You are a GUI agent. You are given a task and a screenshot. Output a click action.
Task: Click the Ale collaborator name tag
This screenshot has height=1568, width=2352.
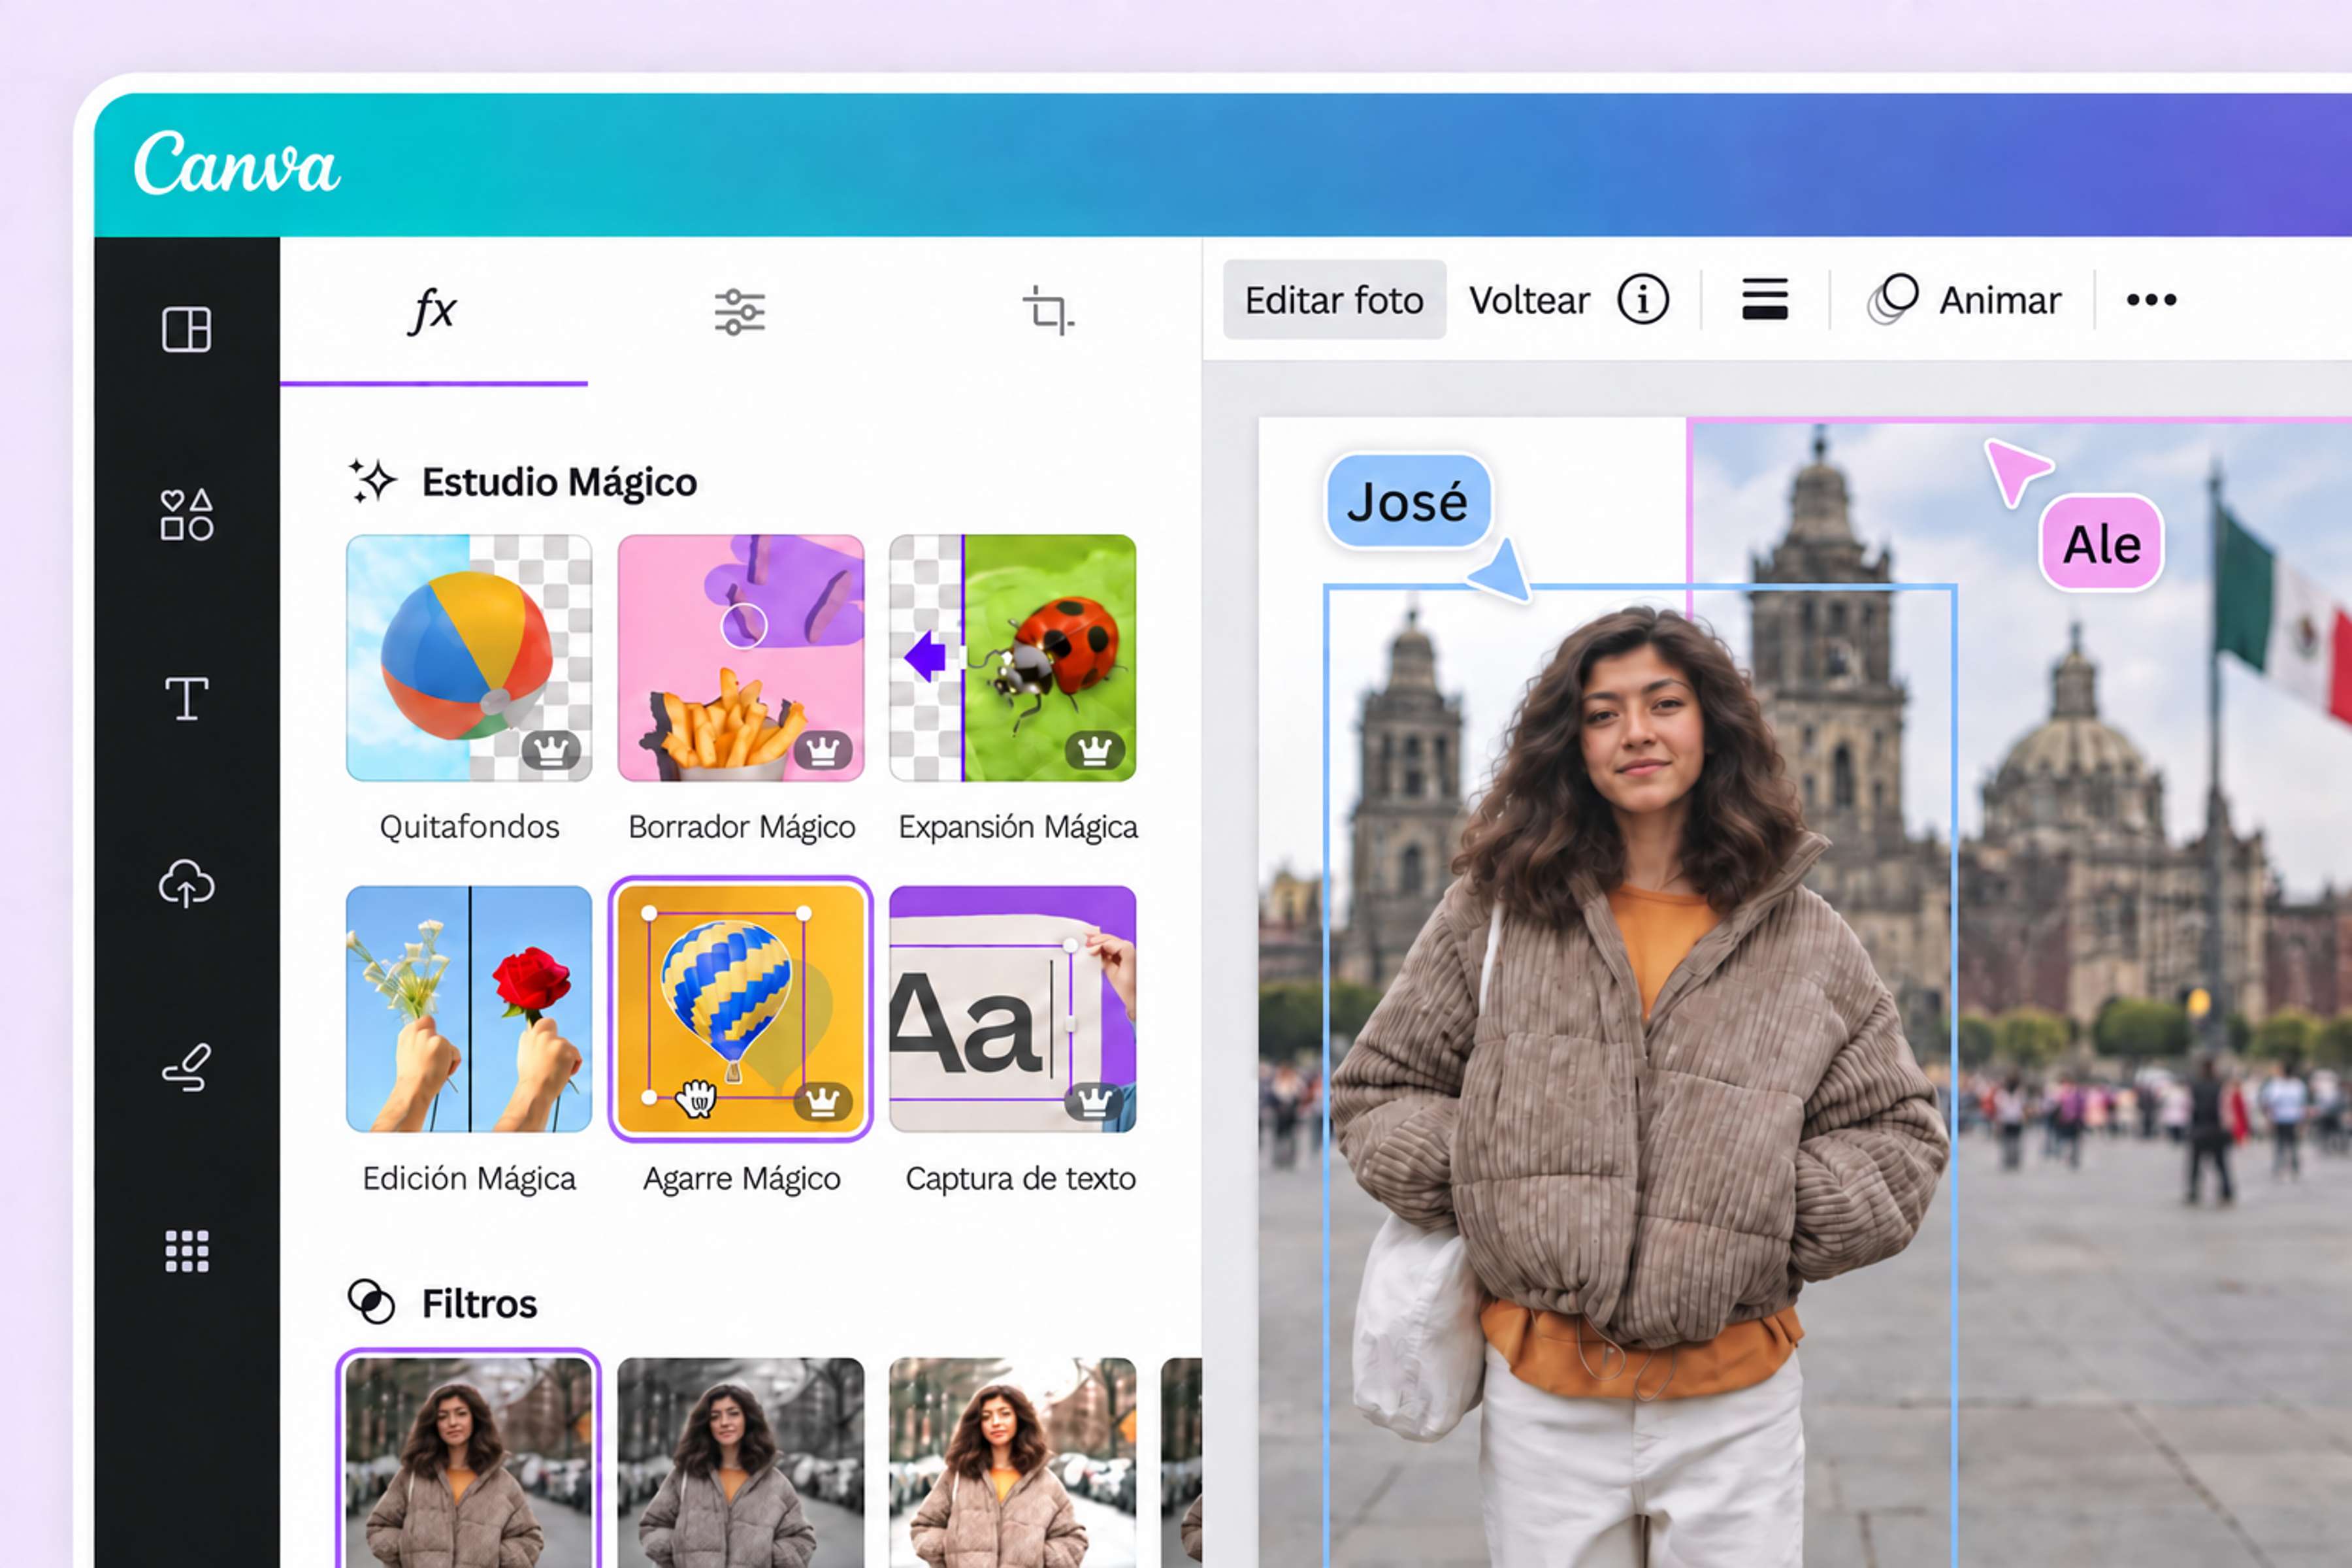[x=2102, y=543]
